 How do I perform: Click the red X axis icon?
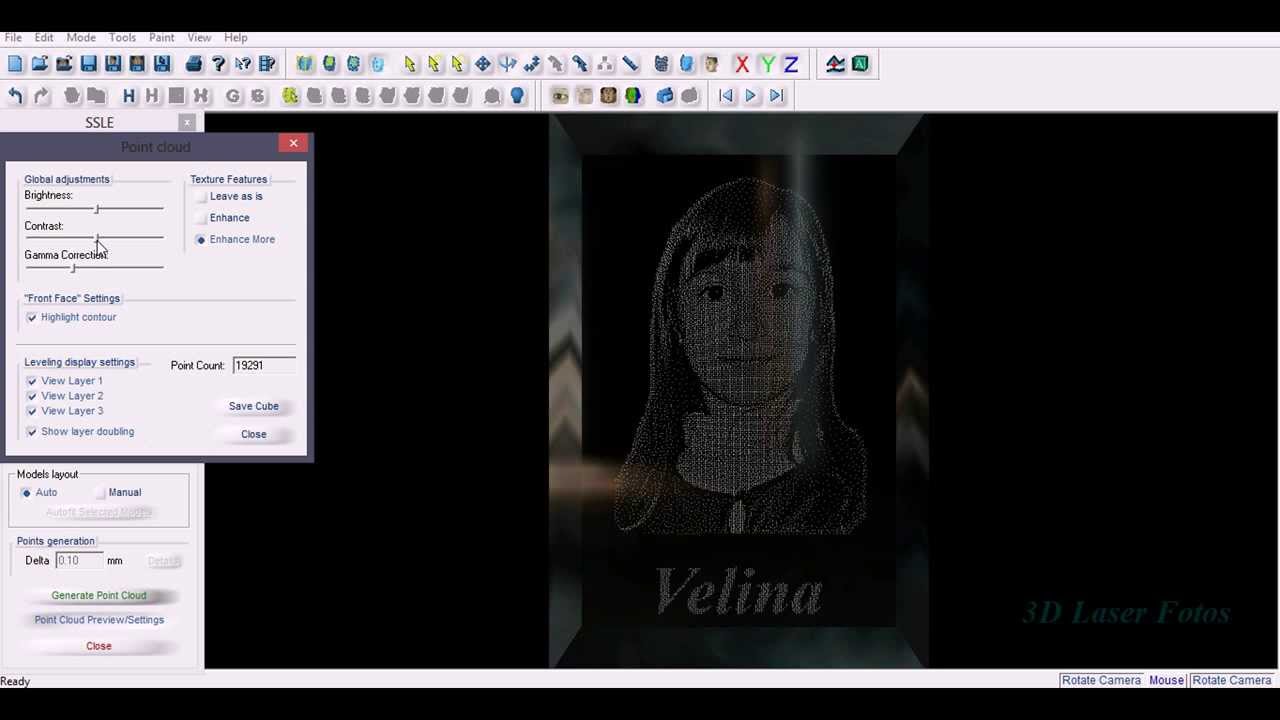(x=742, y=64)
